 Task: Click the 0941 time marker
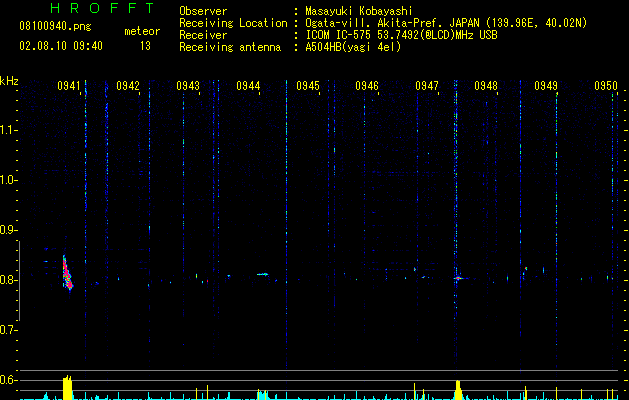tap(69, 86)
